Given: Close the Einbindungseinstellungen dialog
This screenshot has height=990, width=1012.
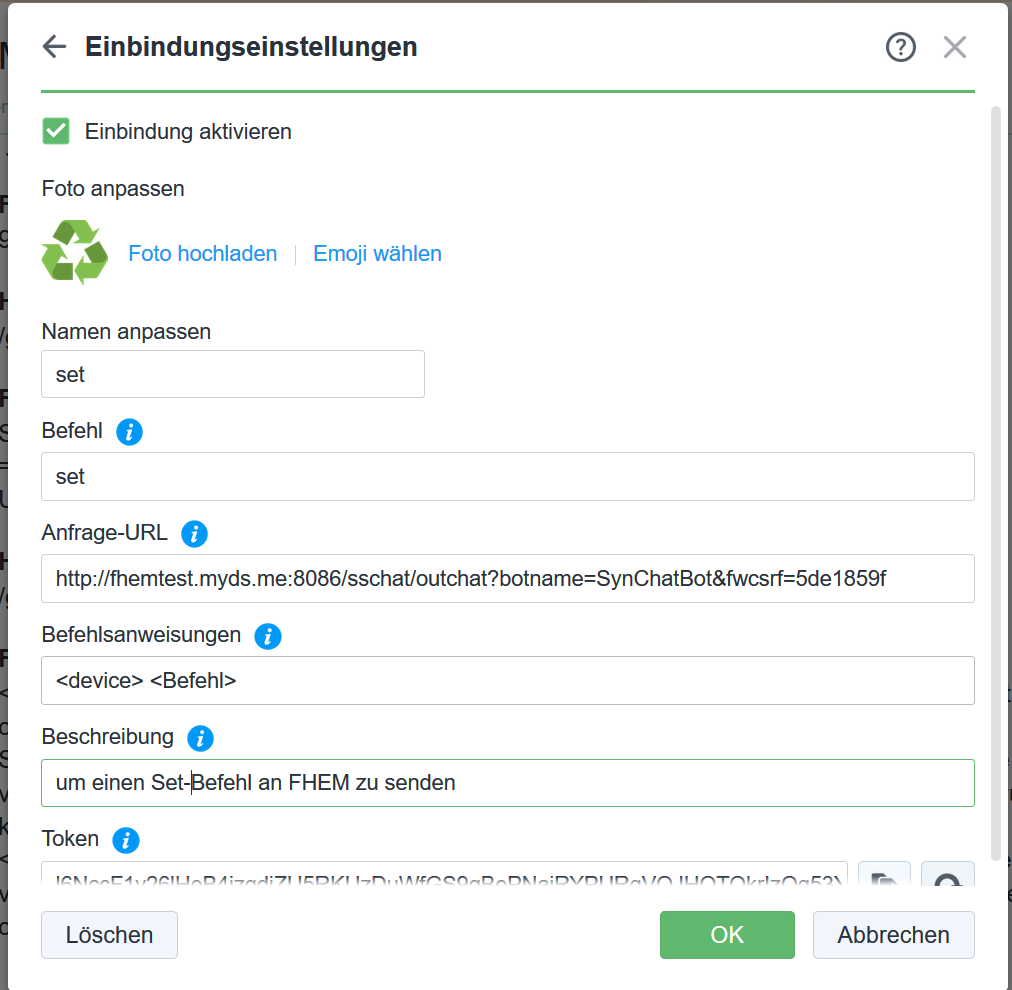Looking at the screenshot, I should [x=954, y=46].
